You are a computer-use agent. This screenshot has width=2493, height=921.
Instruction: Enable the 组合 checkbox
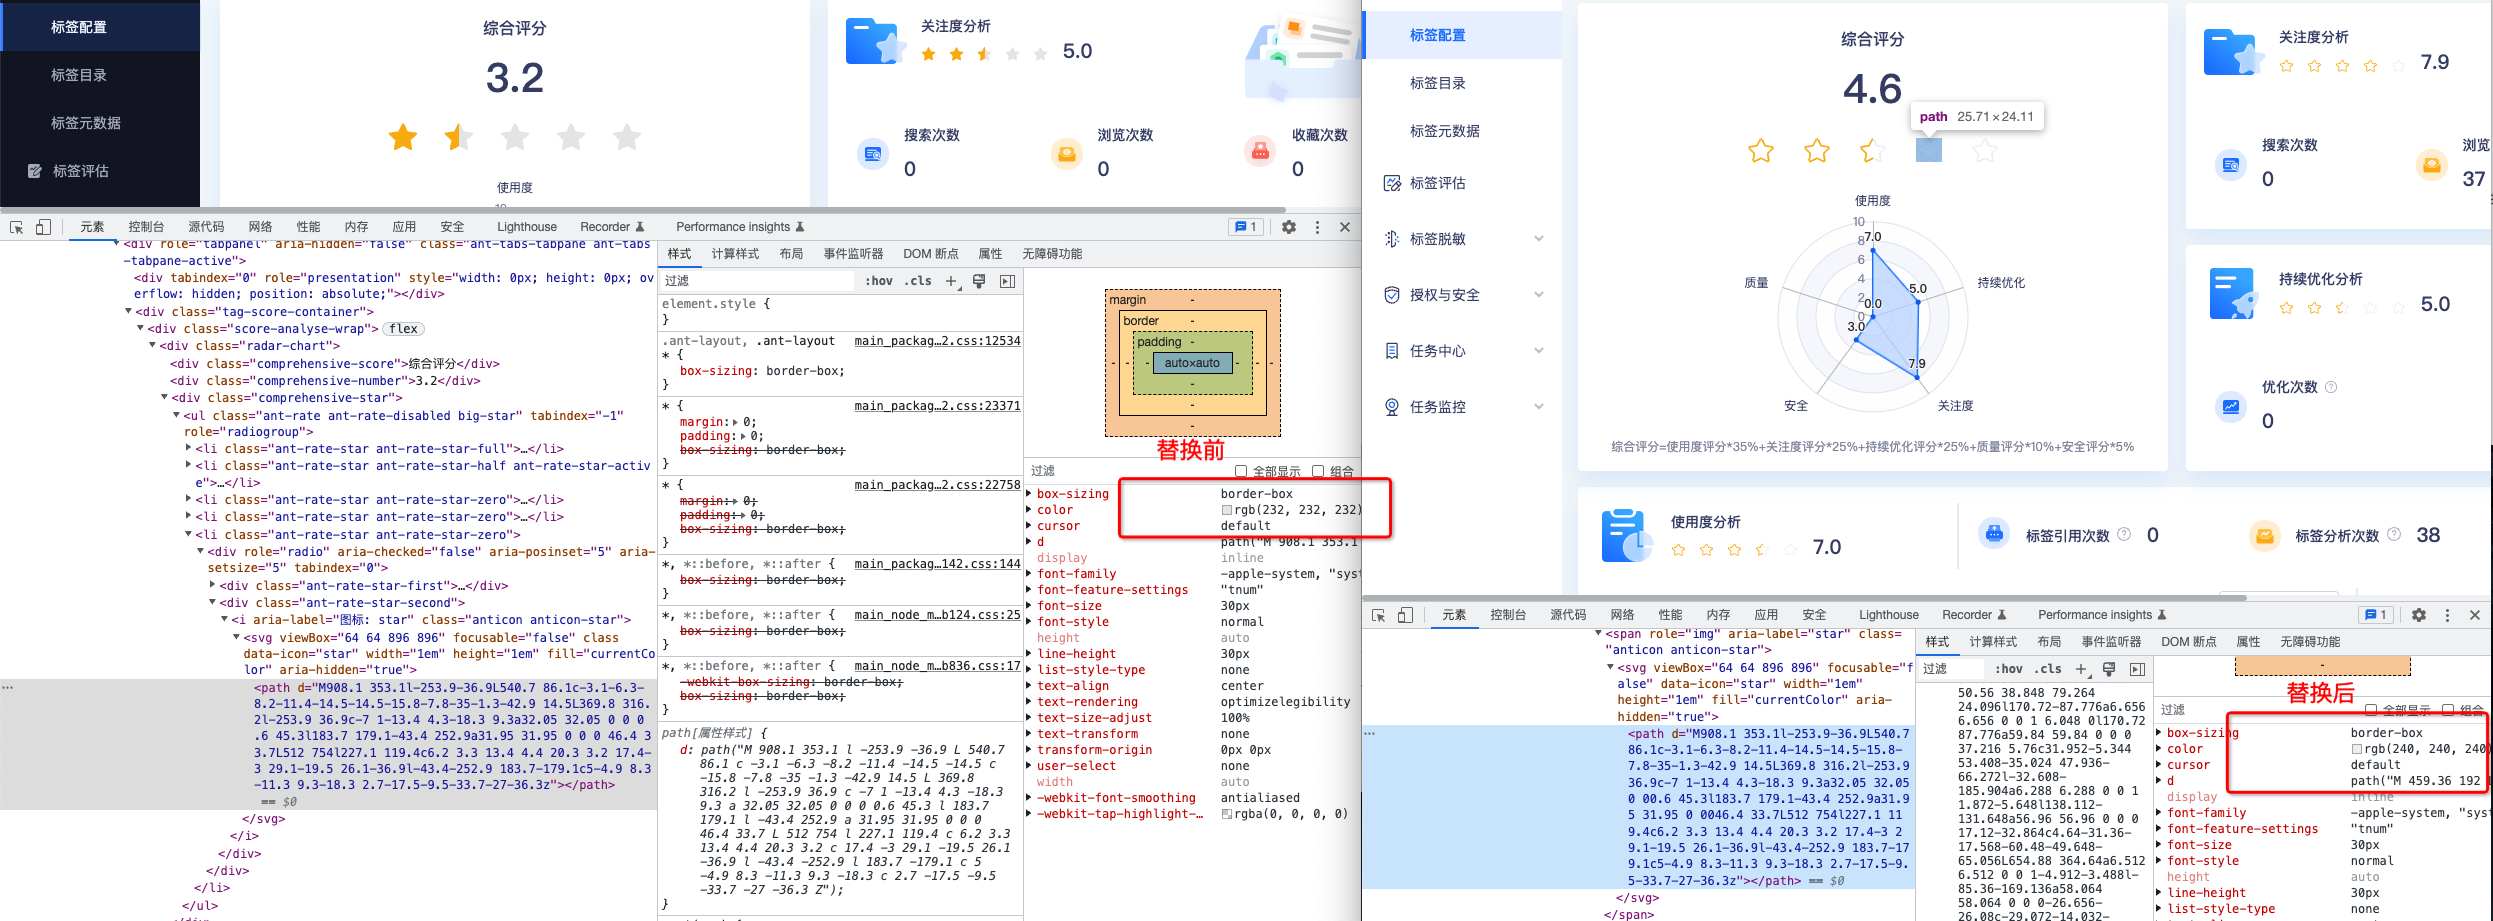(x=1320, y=470)
